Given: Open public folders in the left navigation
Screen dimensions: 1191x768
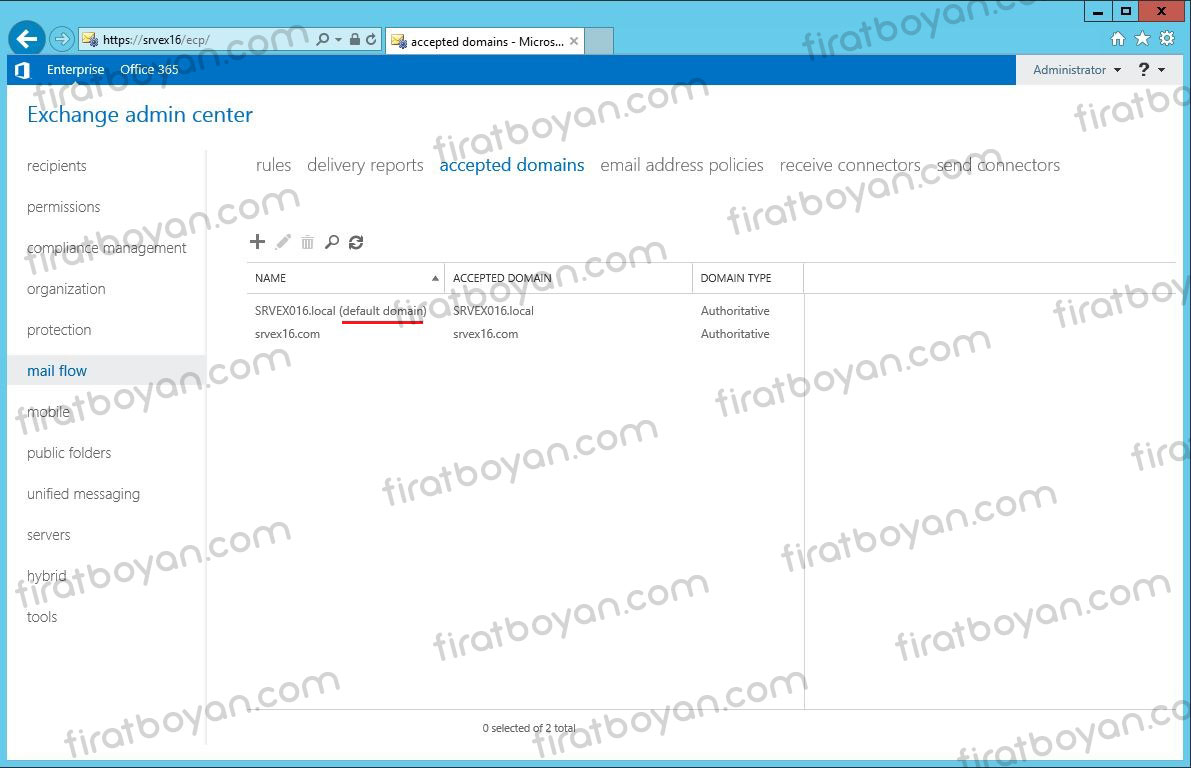Looking at the screenshot, I should [68, 453].
